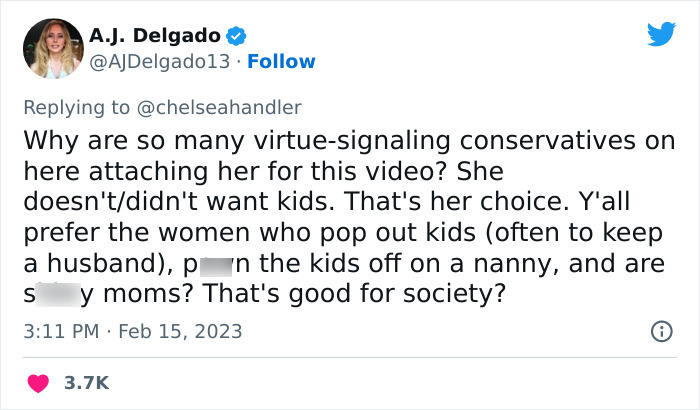Open the tweet info circle icon
Viewport: 700px width, 410px height.
[x=661, y=330]
